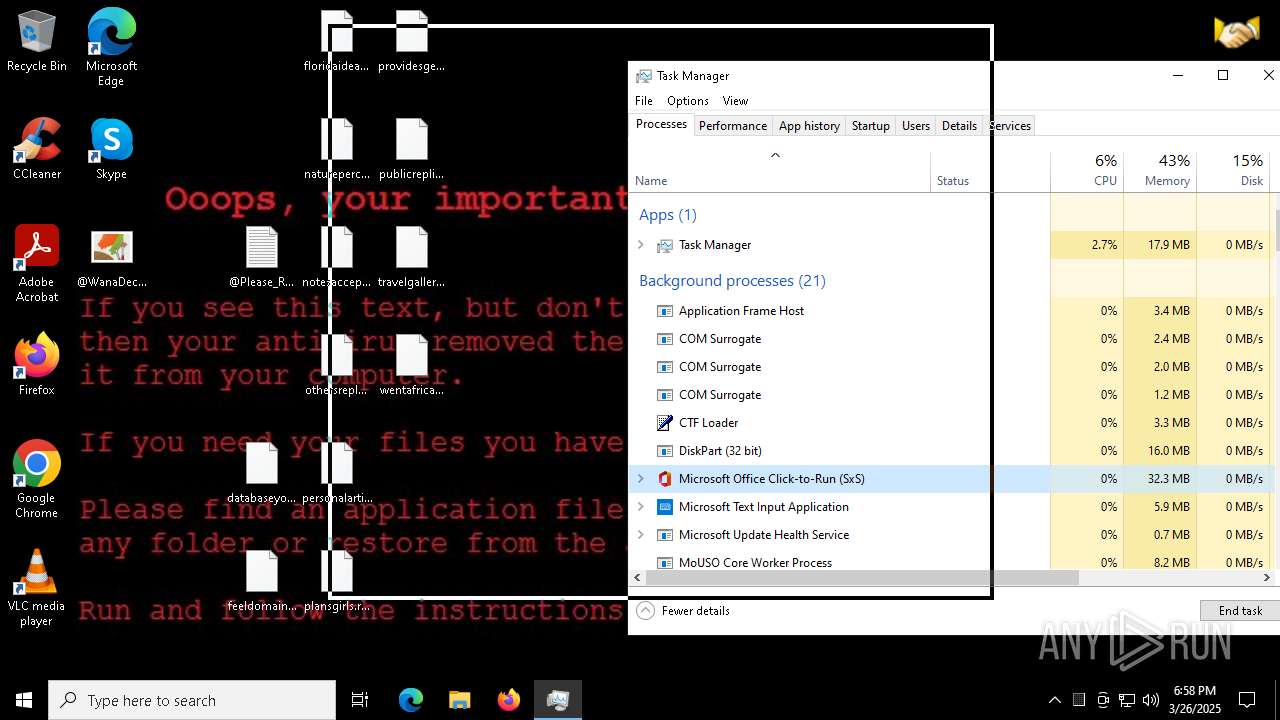Sort processes by the CPU column

(1087, 172)
